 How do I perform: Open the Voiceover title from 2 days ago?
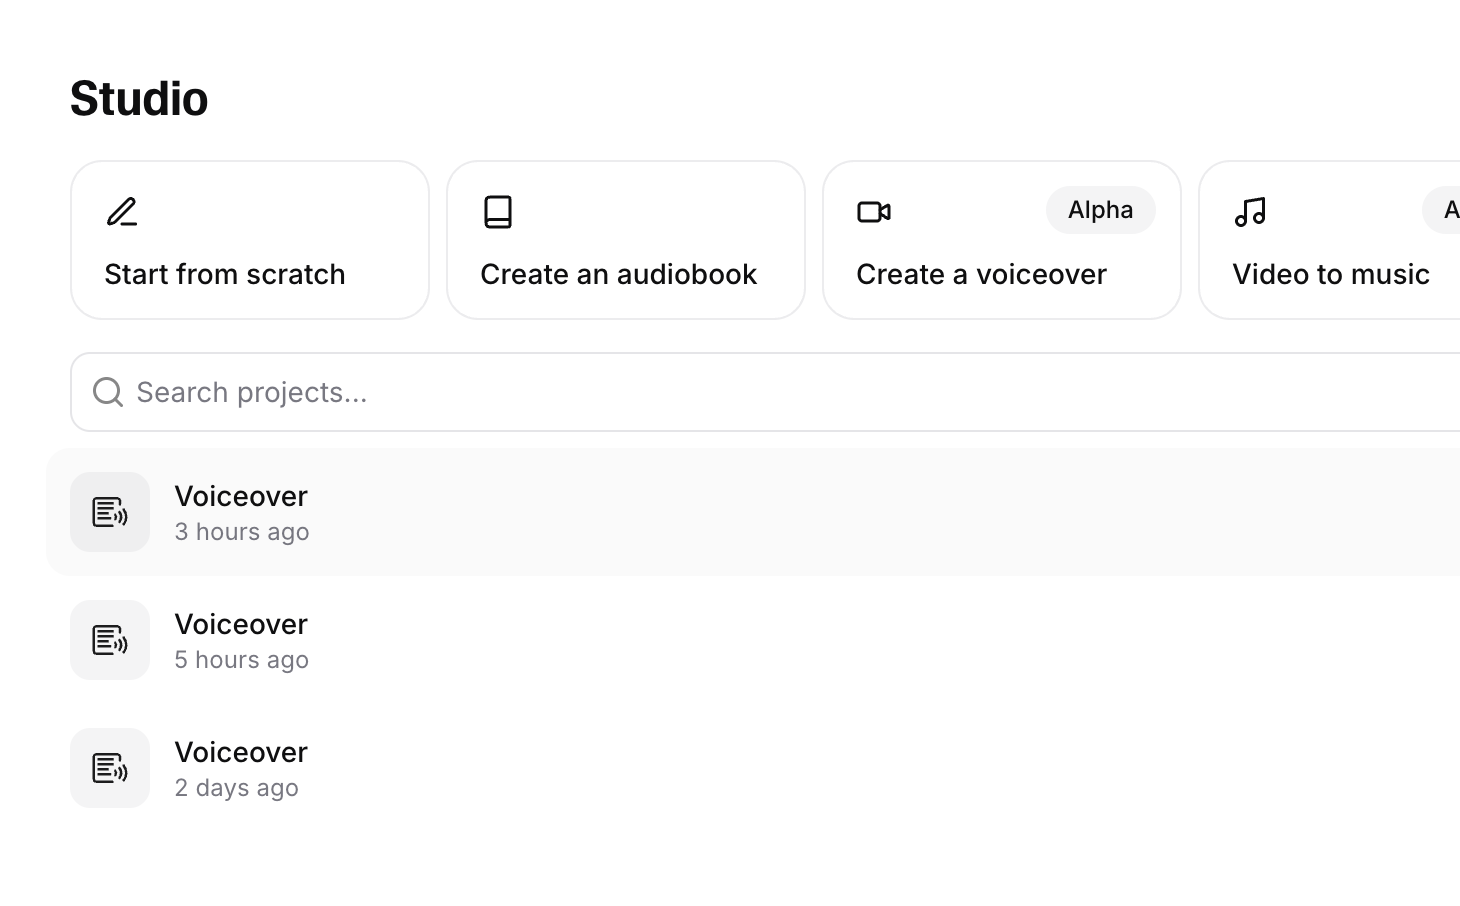241,752
